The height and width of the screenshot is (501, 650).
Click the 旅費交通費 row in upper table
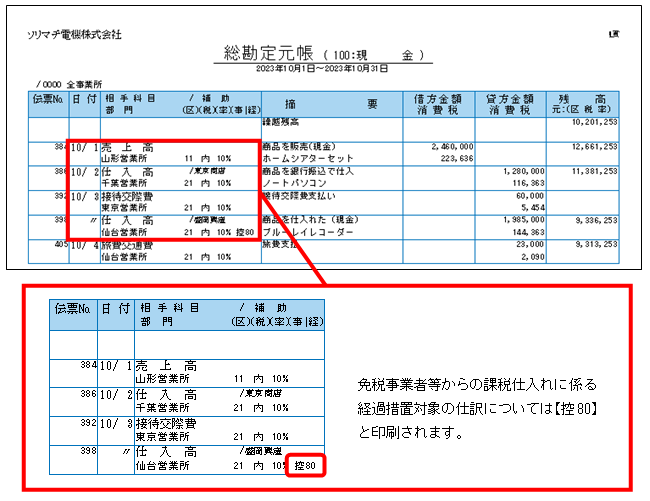pos(323,251)
